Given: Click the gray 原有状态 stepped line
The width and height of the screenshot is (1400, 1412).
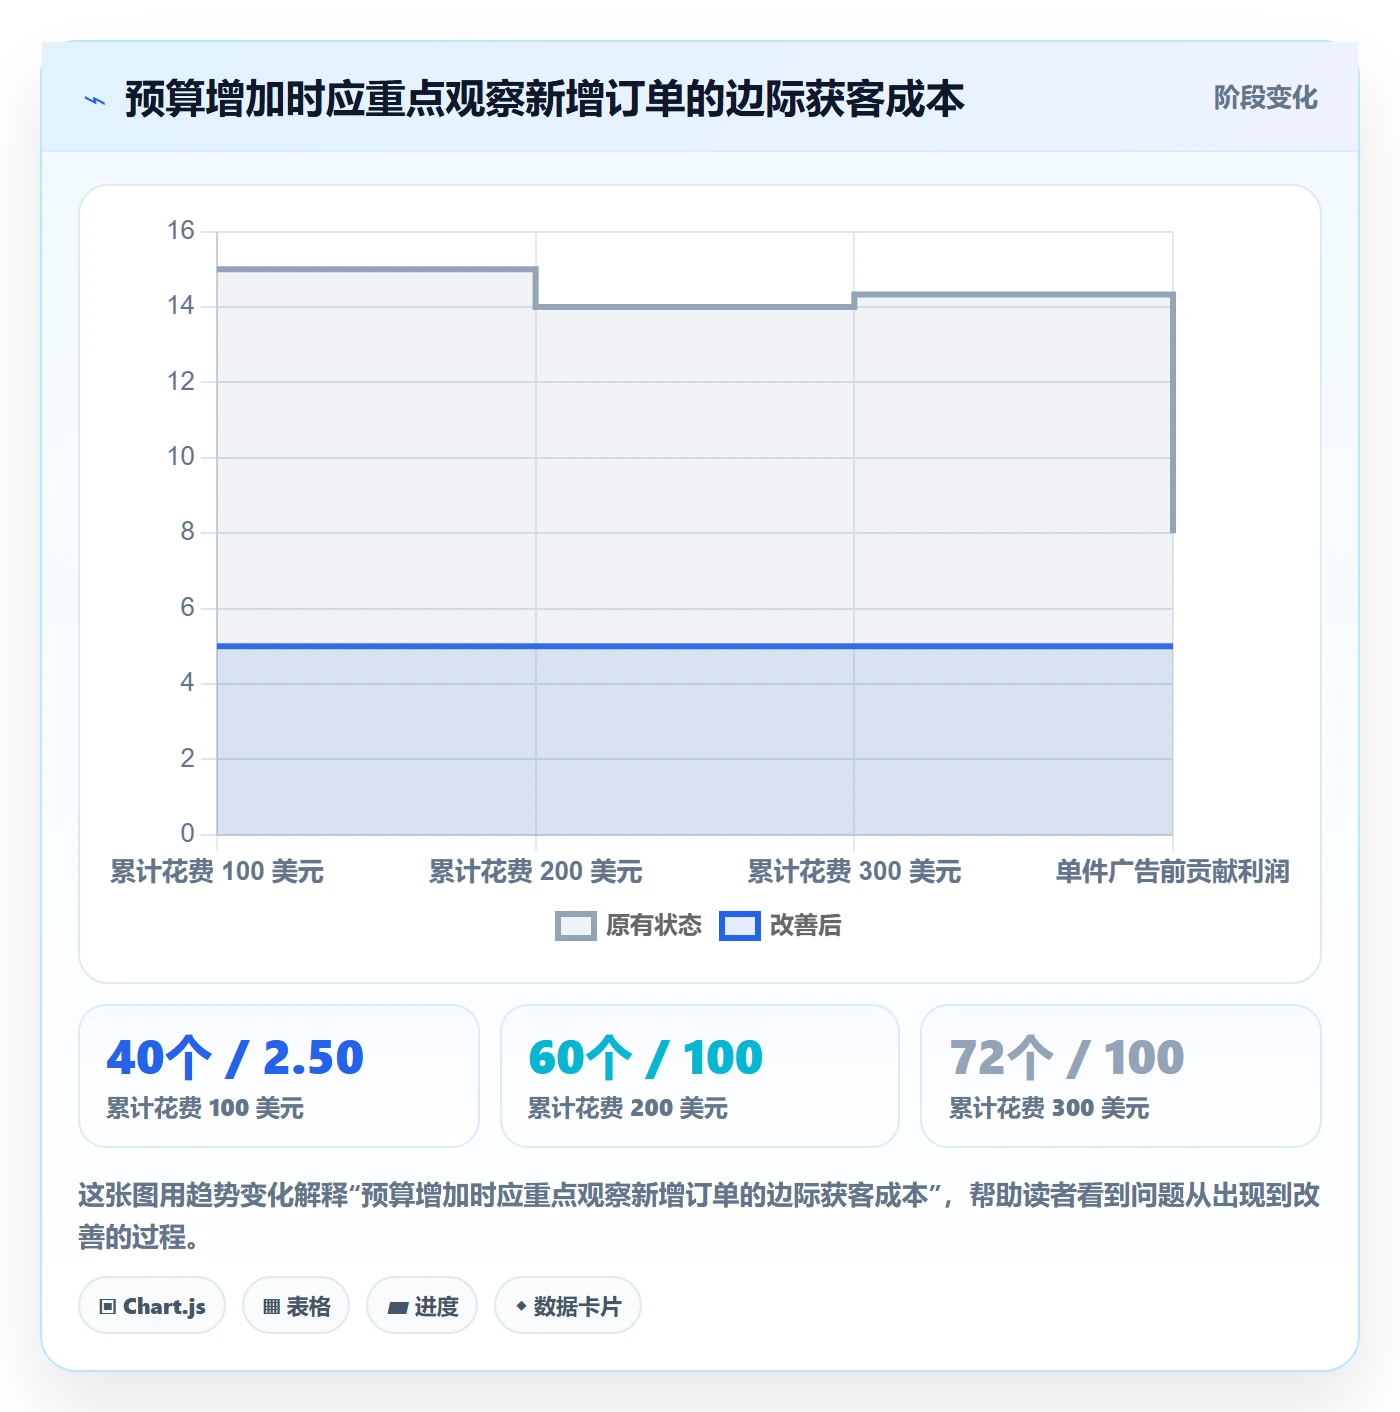Looking at the screenshot, I should [695, 307].
